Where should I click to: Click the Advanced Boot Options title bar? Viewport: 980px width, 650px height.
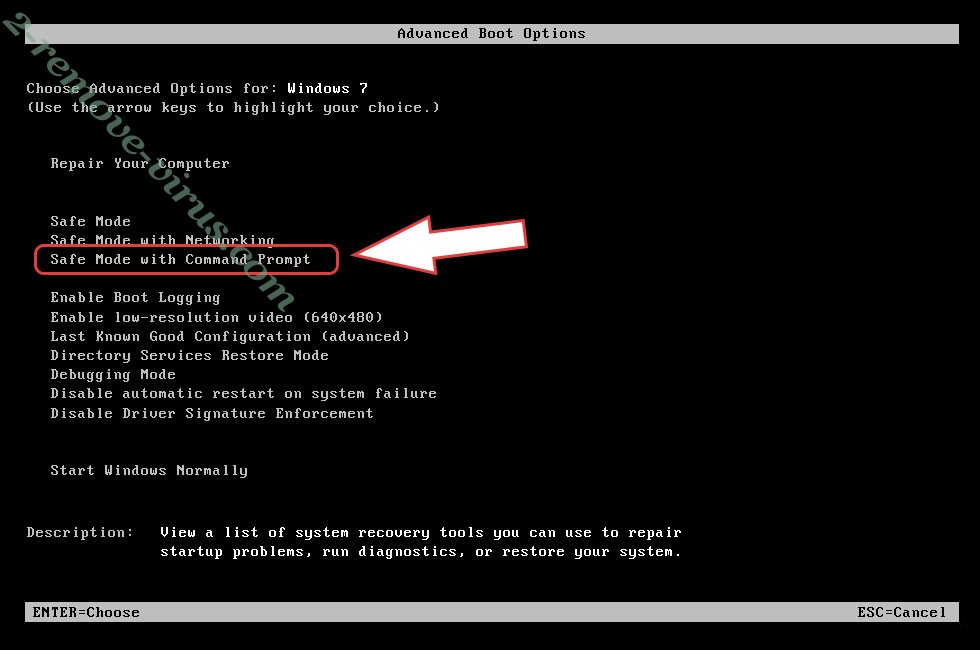pyautogui.click(x=492, y=34)
